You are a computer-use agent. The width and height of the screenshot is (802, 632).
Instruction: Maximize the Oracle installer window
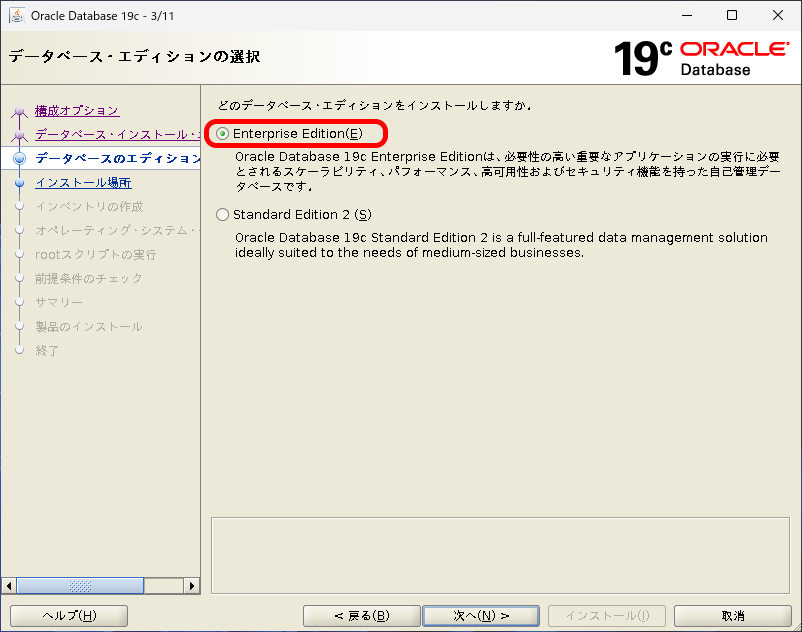732,15
